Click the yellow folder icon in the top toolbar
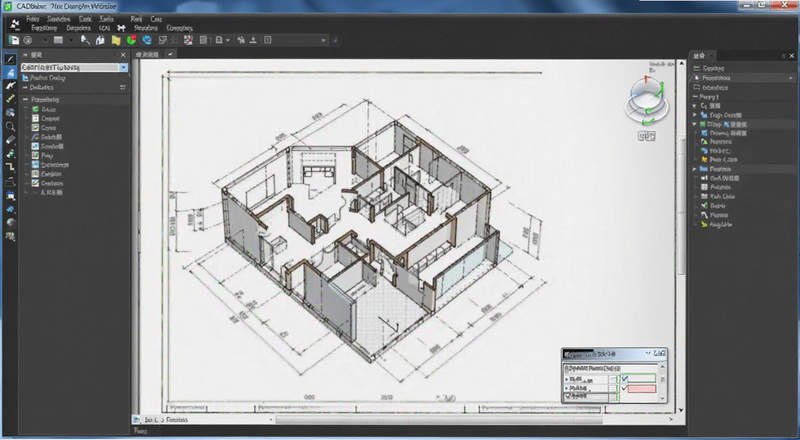800x440 pixels. pos(116,40)
